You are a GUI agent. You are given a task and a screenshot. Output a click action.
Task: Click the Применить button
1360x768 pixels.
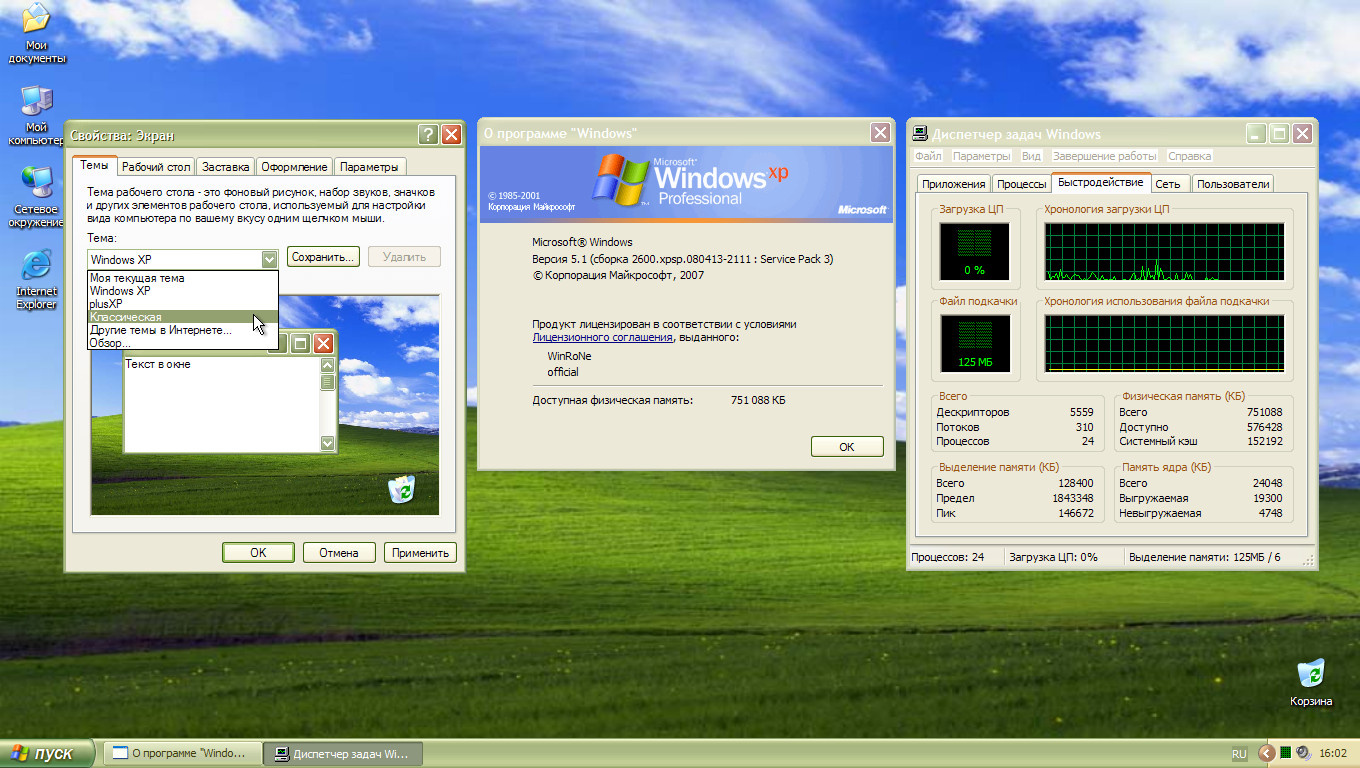tap(420, 552)
